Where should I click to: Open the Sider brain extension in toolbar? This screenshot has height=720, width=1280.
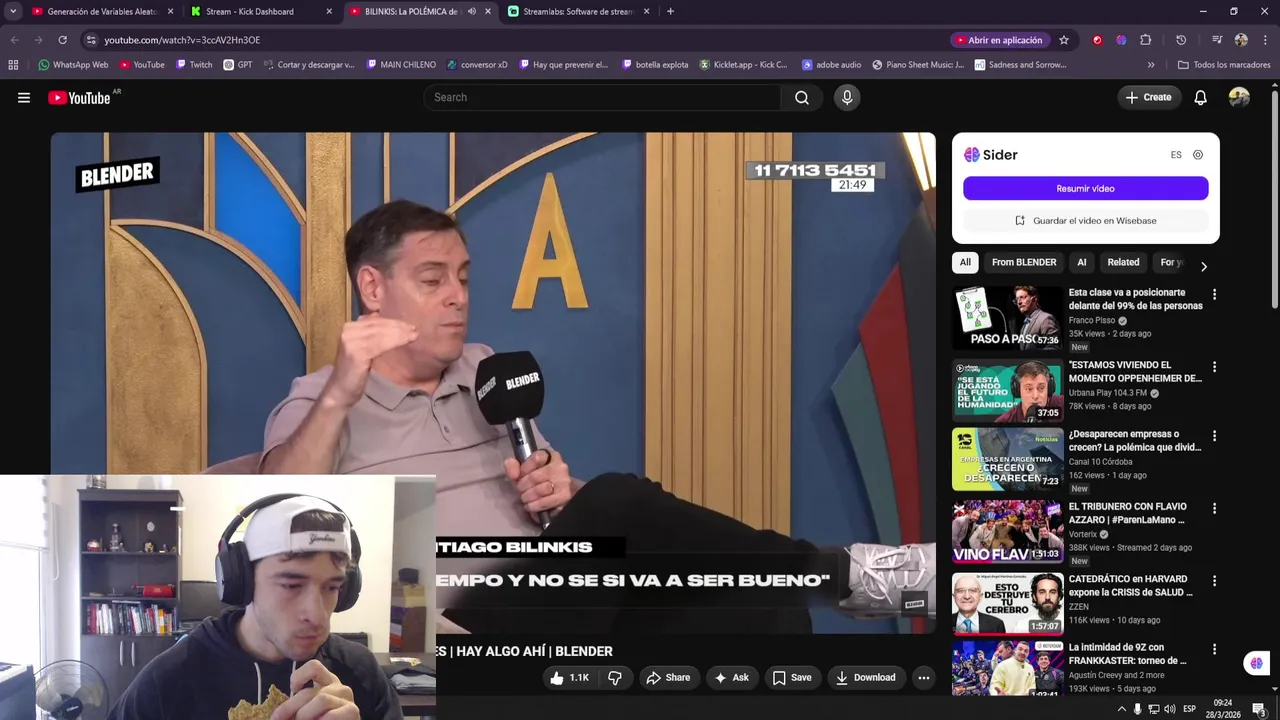tap(1121, 40)
